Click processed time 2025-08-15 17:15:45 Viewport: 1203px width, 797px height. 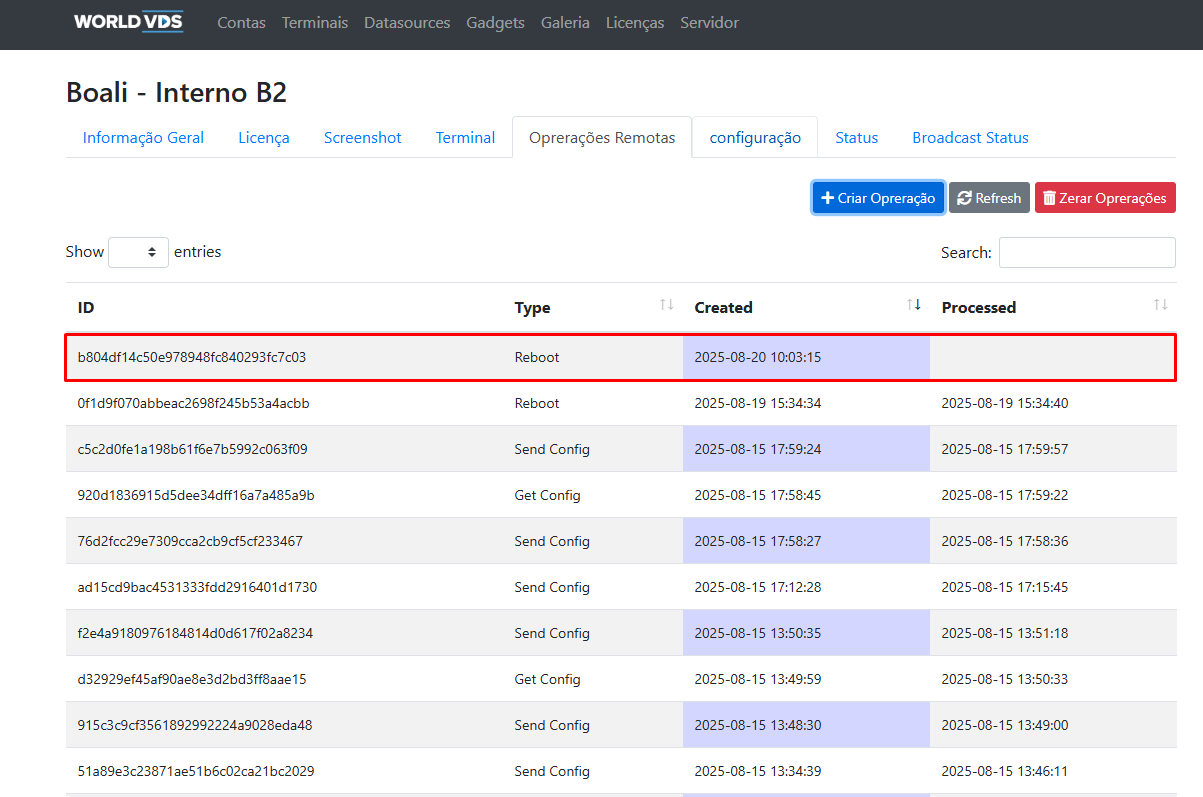point(1005,587)
